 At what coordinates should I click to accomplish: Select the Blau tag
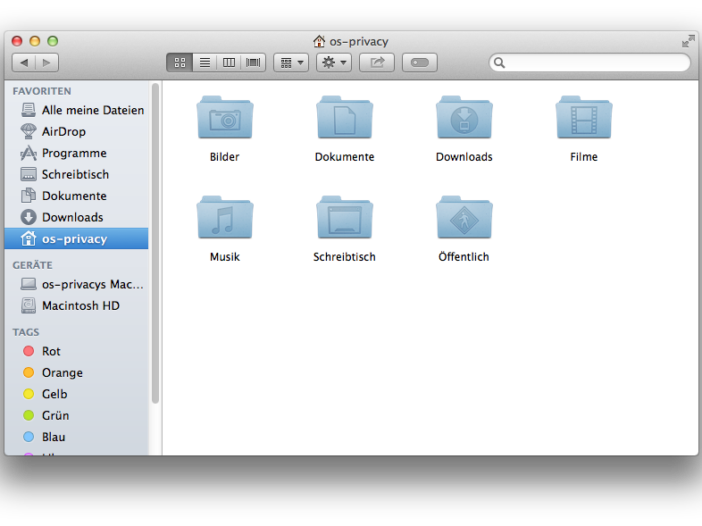pos(77,437)
